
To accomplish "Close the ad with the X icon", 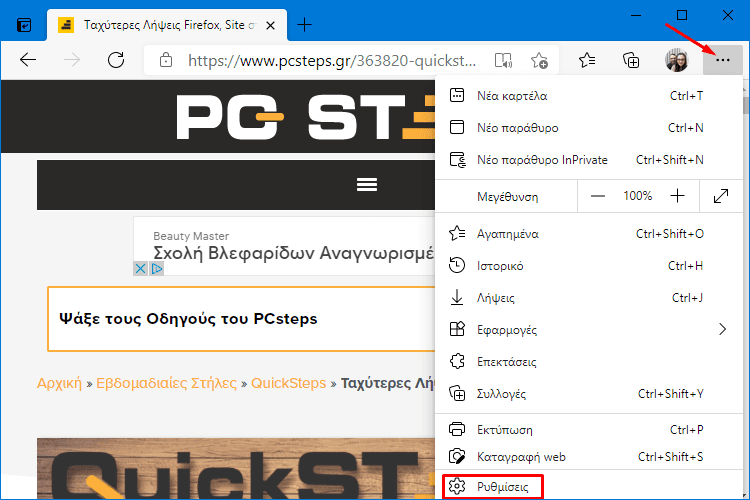I will coord(140,268).
